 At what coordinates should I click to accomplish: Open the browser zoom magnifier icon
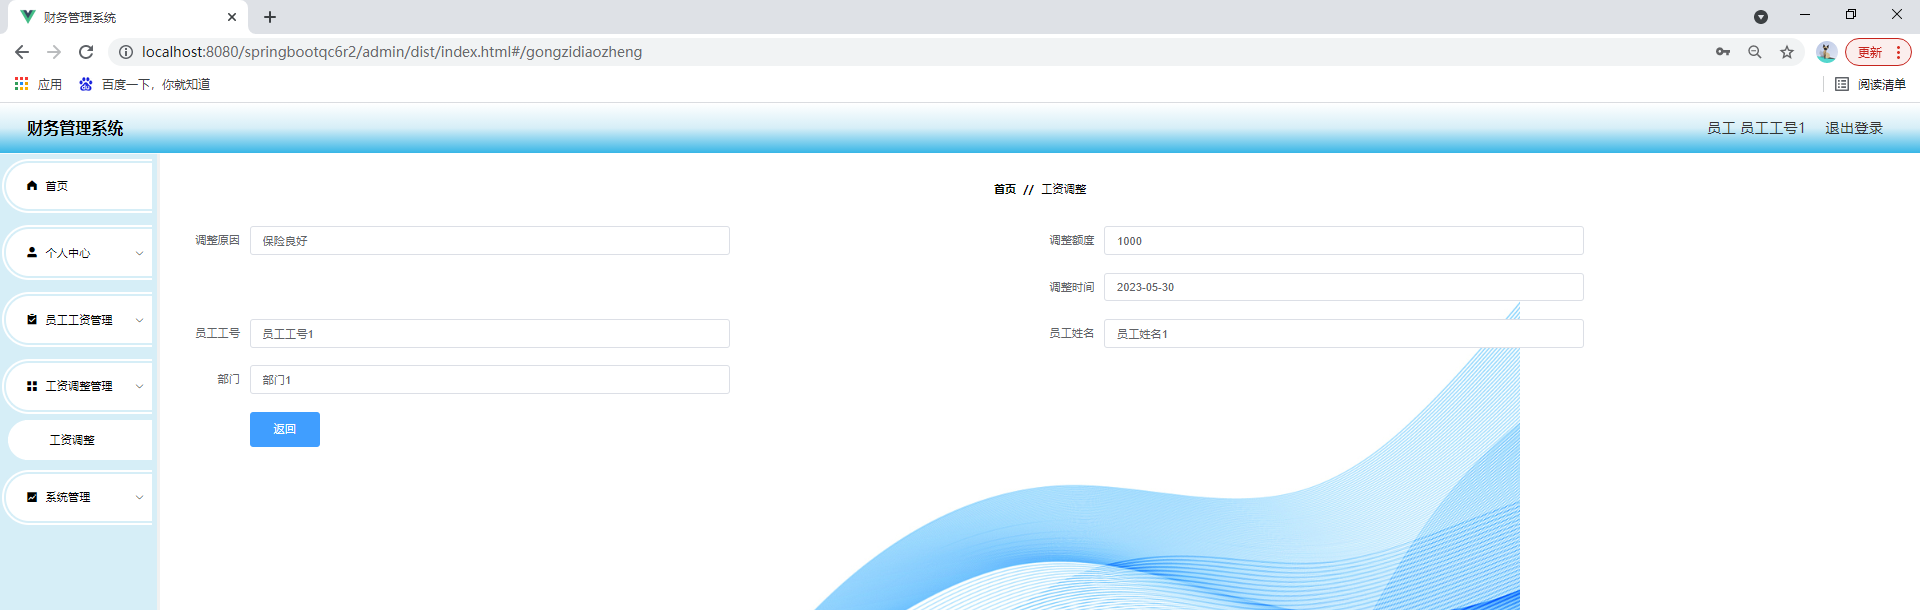1755,52
